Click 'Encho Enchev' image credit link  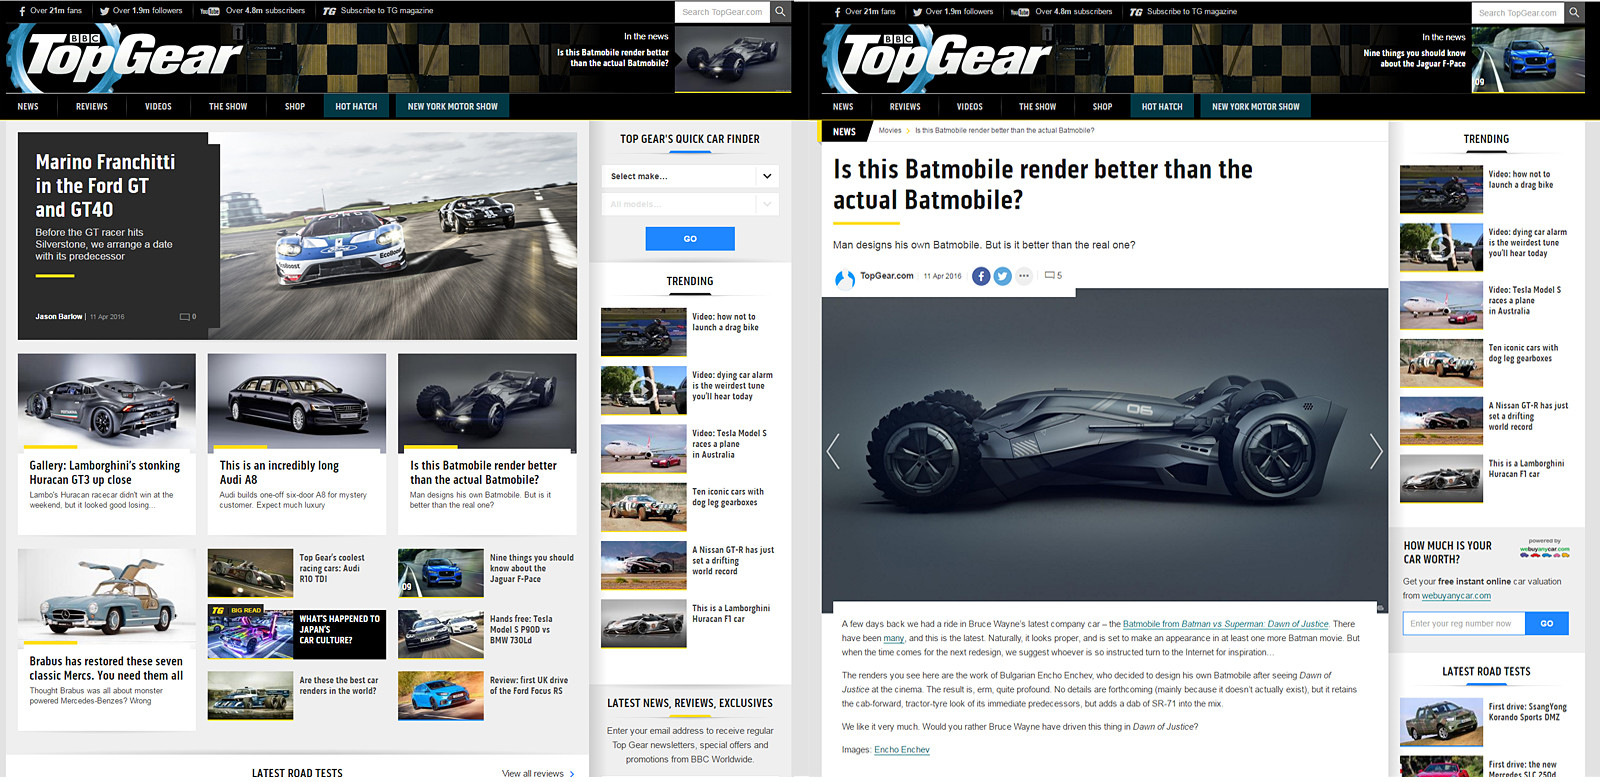tap(902, 750)
